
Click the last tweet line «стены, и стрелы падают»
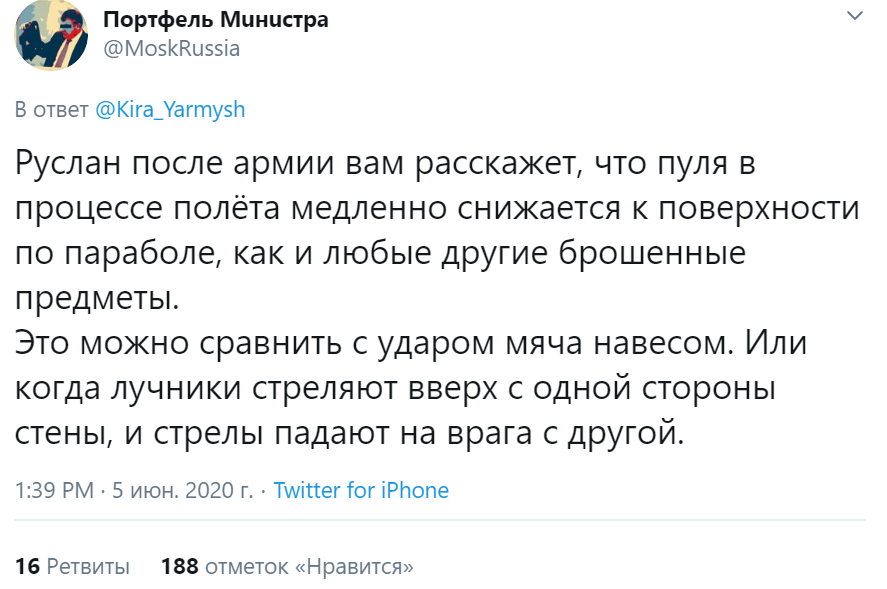click(350, 435)
